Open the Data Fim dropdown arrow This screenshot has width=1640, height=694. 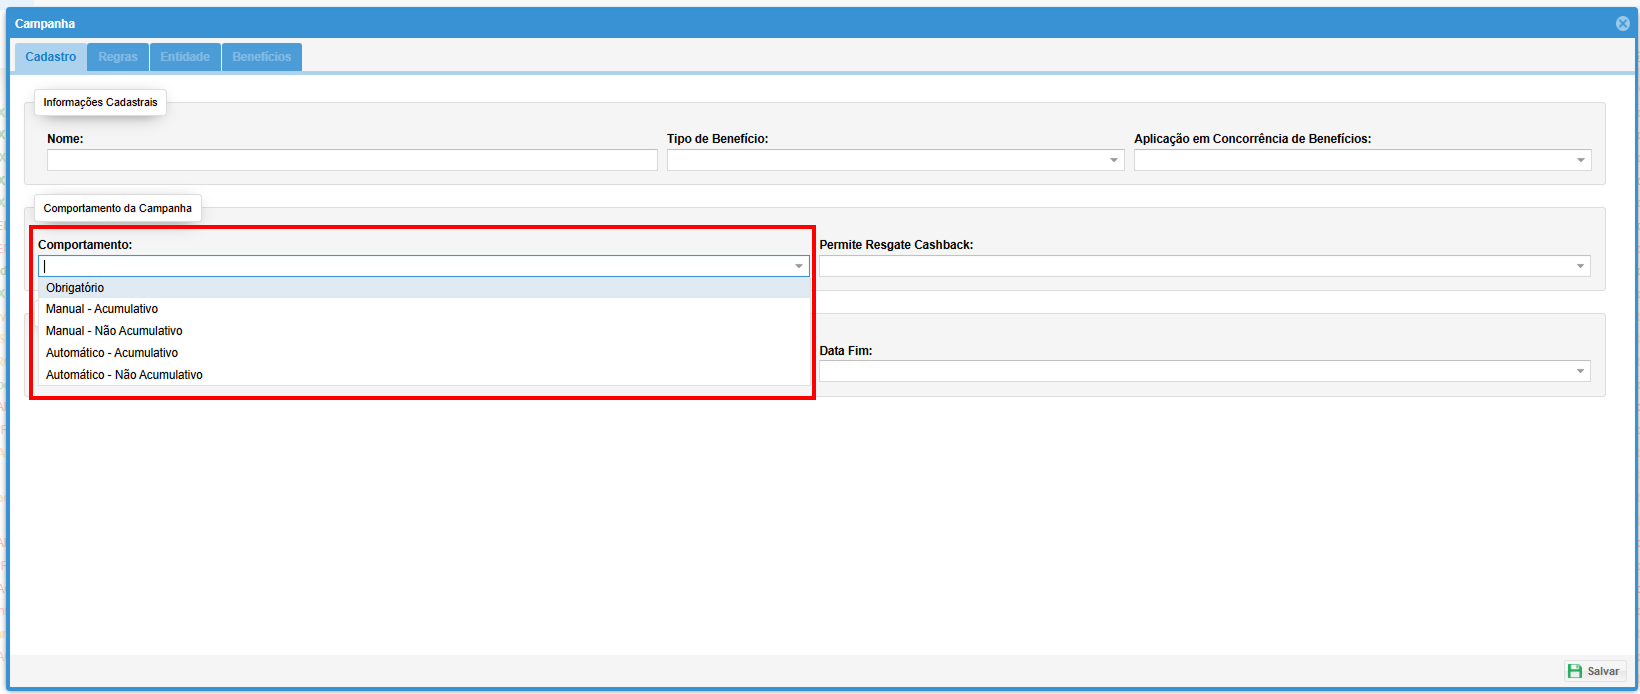pyautogui.click(x=1580, y=371)
